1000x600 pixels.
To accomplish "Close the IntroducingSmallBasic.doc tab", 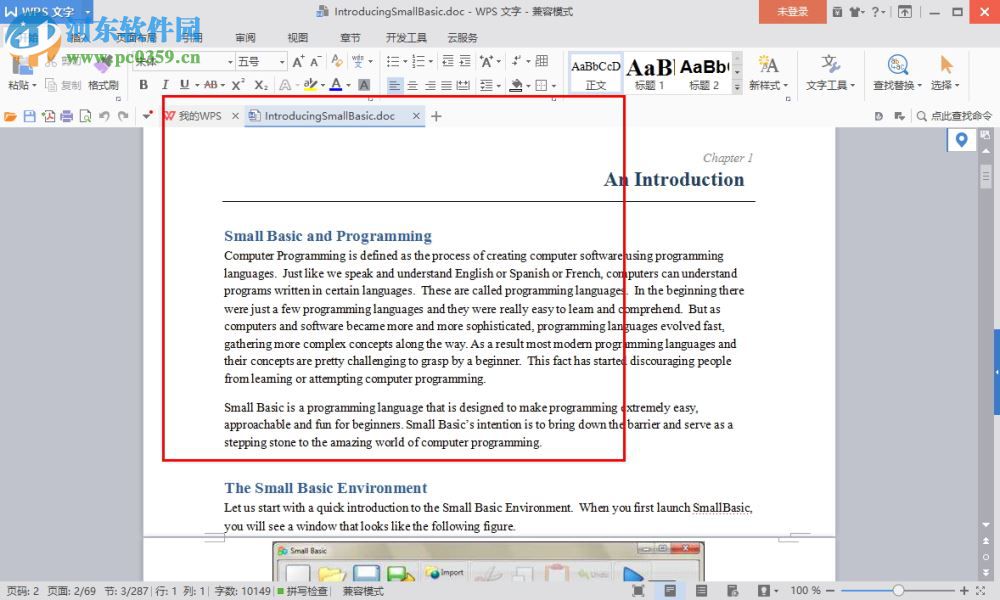I will click(416, 116).
